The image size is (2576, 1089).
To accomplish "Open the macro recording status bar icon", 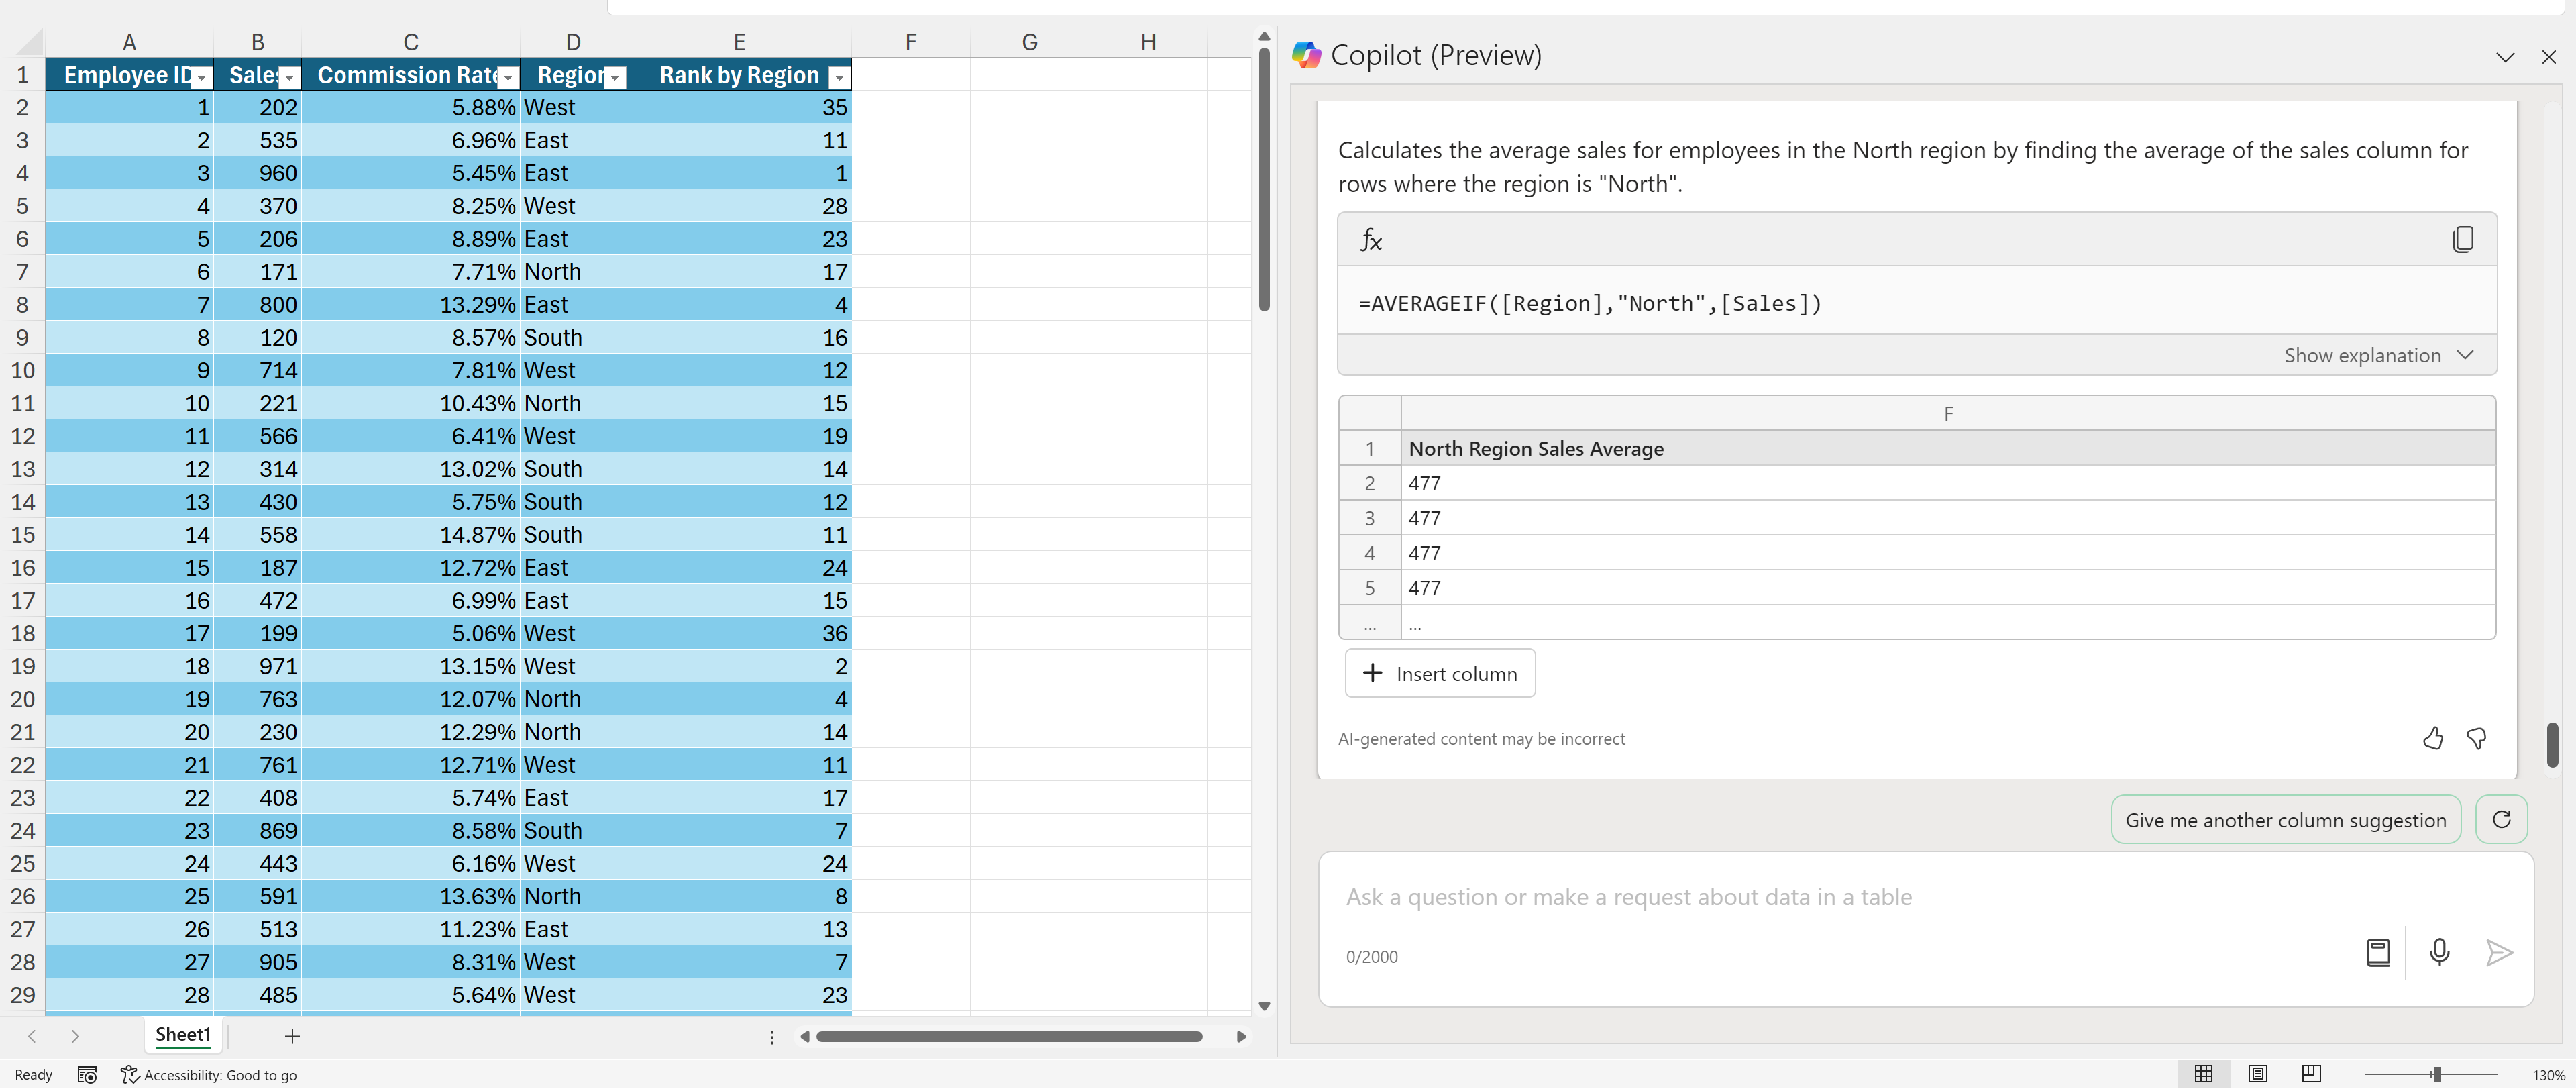I will 87,1074.
